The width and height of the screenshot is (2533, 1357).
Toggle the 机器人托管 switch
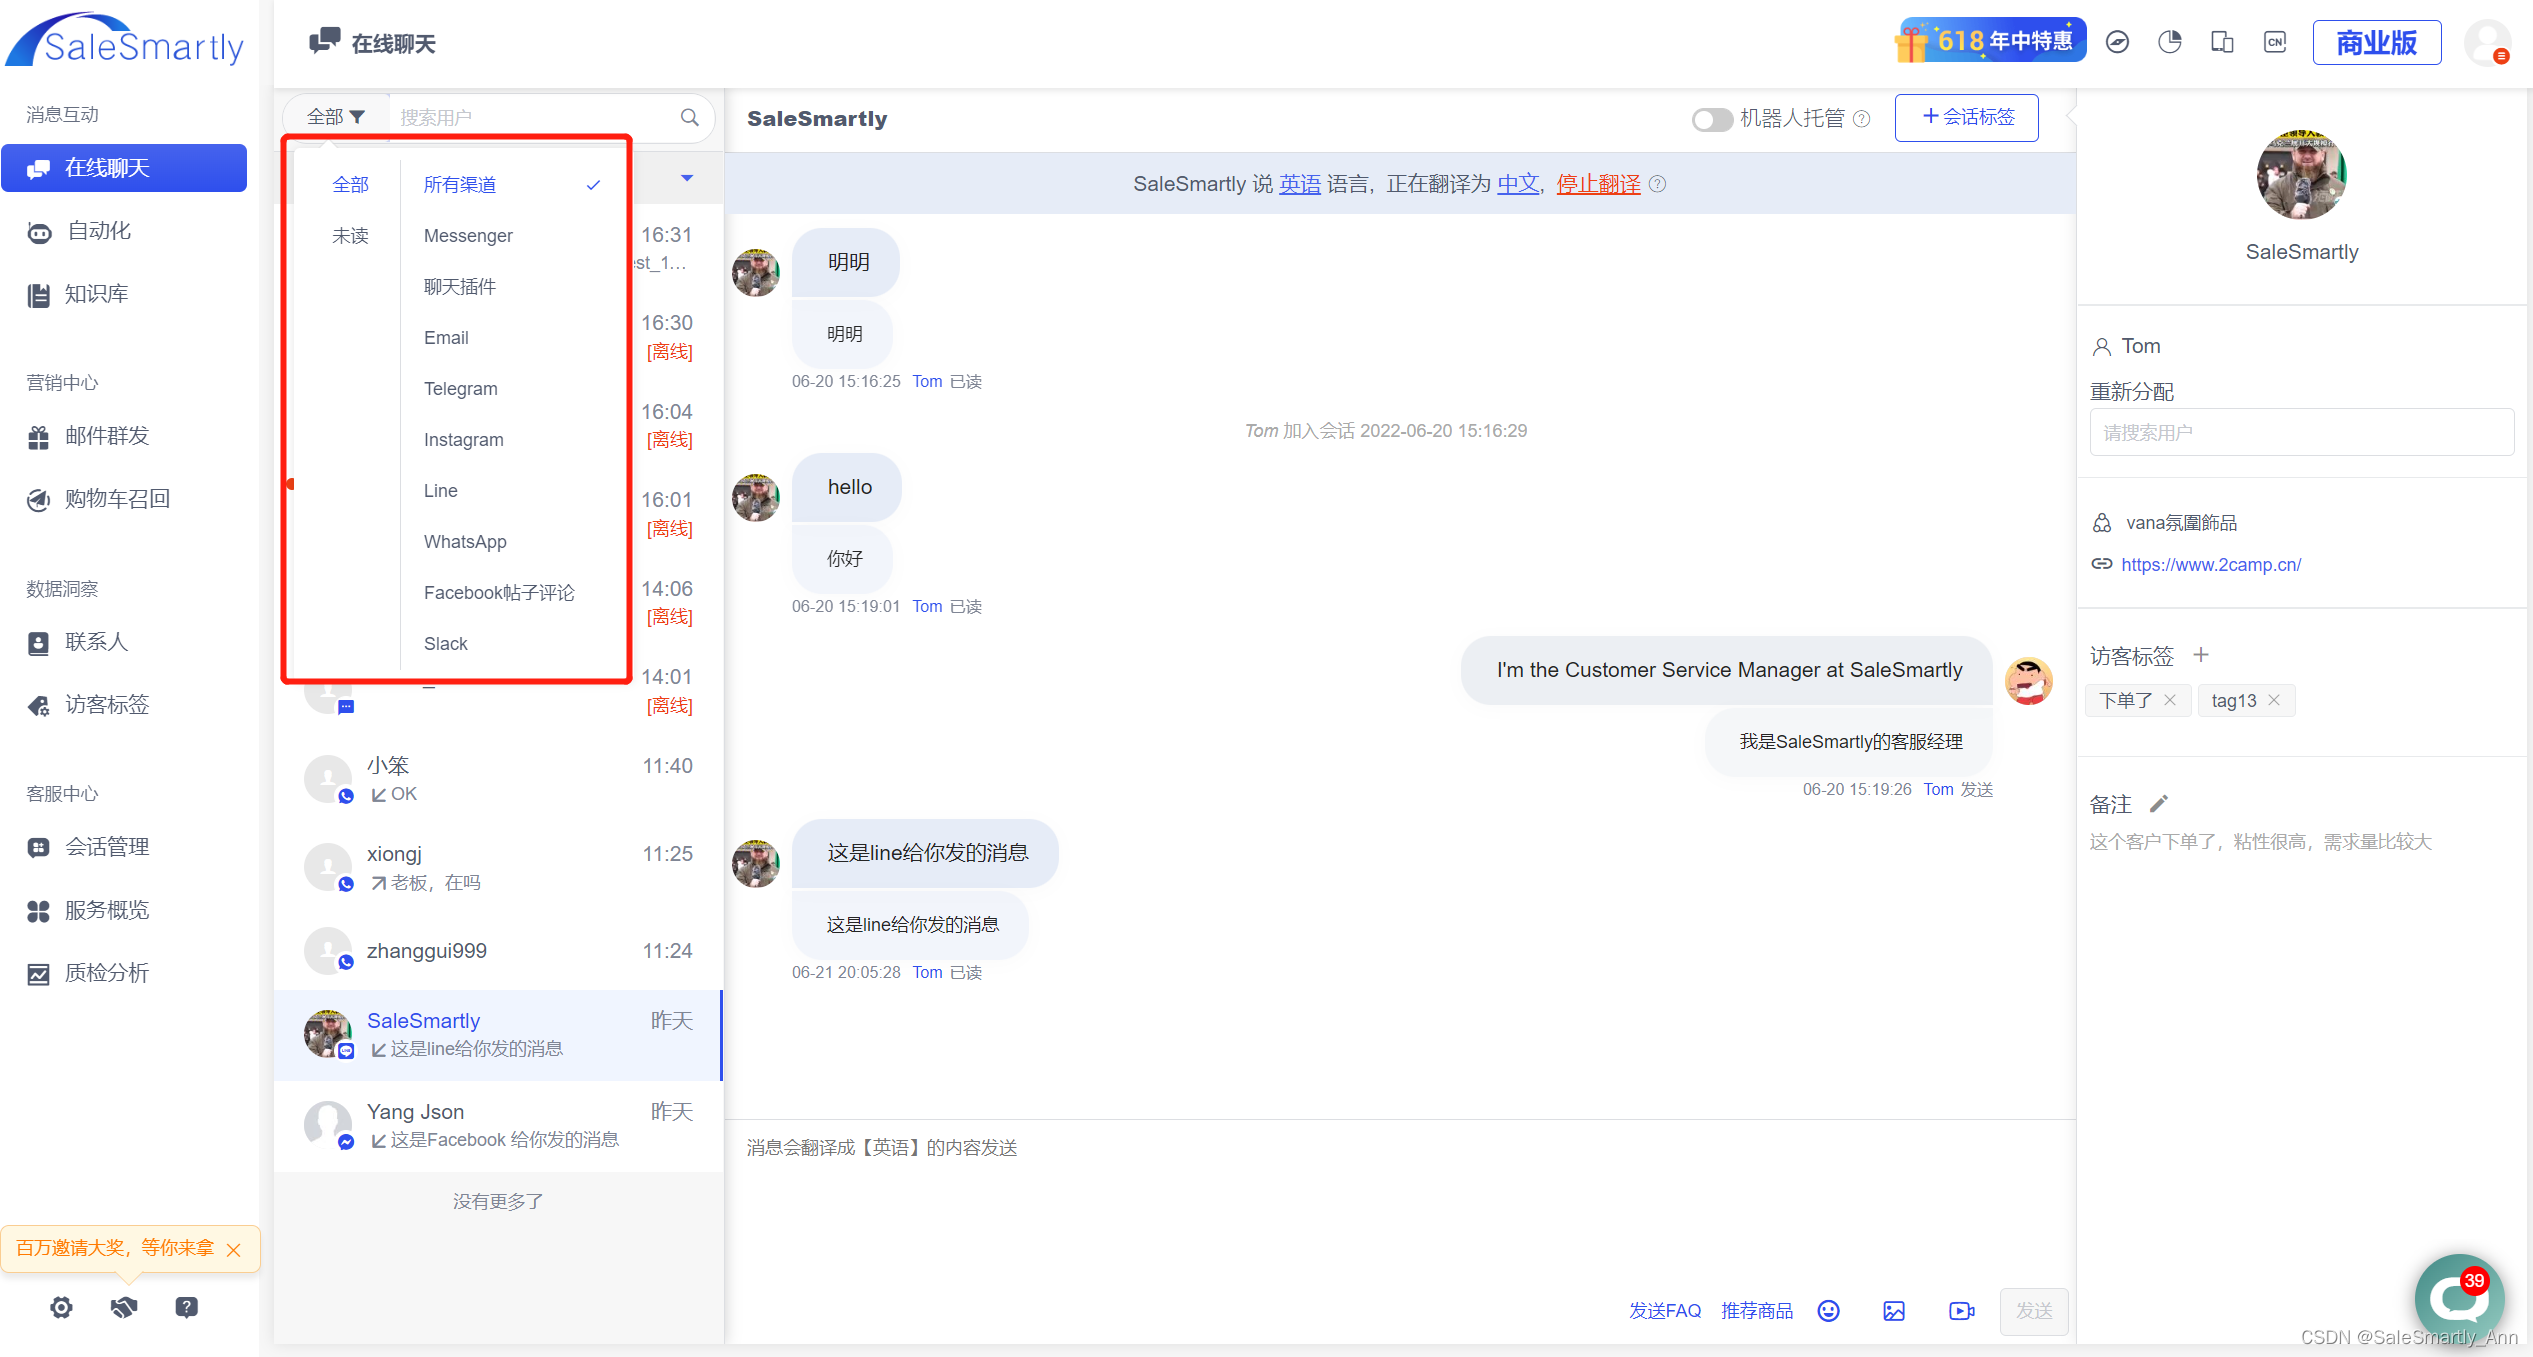coord(1711,119)
